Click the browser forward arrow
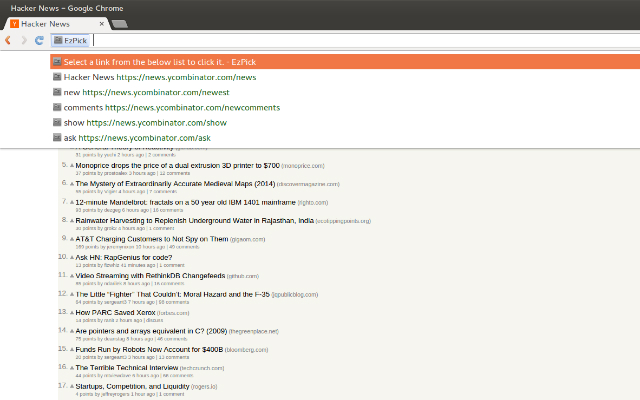Screen dimensions: 640x400 (24, 40)
